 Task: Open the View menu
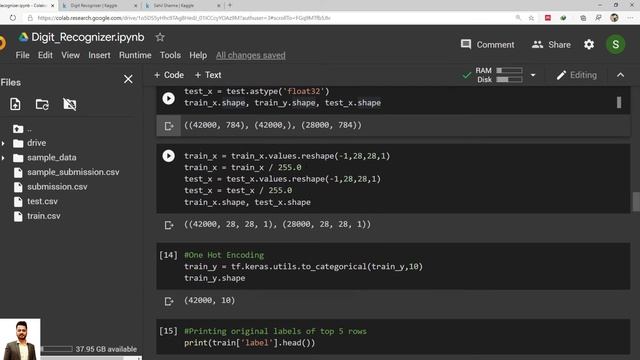(71, 55)
